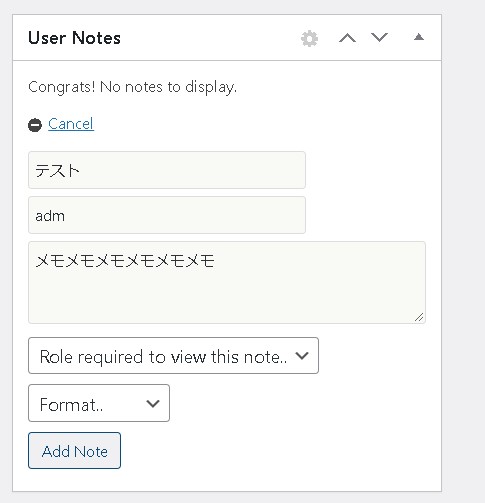Click the minus circle icon beside Cancel
Screen dimensions: 485x503
click(x=35, y=125)
